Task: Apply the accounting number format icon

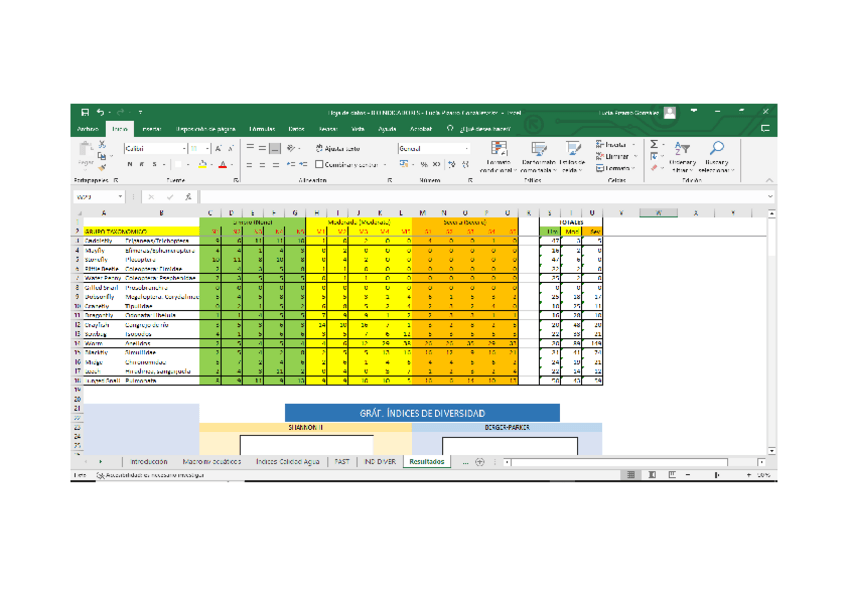Action: click(x=404, y=164)
